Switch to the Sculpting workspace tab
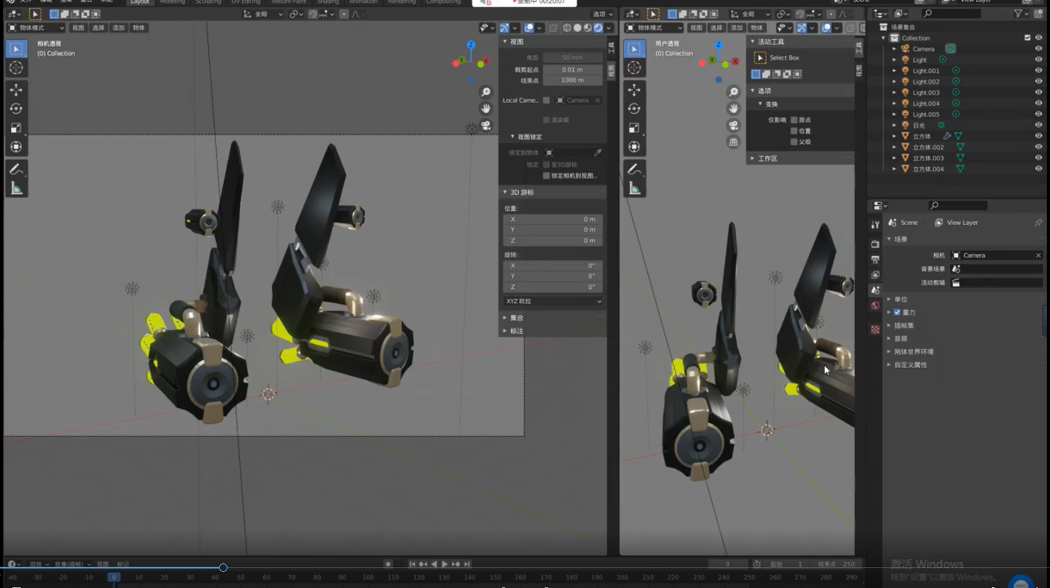Image resolution: width=1050 pixels, height=588 pixels. pyautogui.click(x=208, y=3)
